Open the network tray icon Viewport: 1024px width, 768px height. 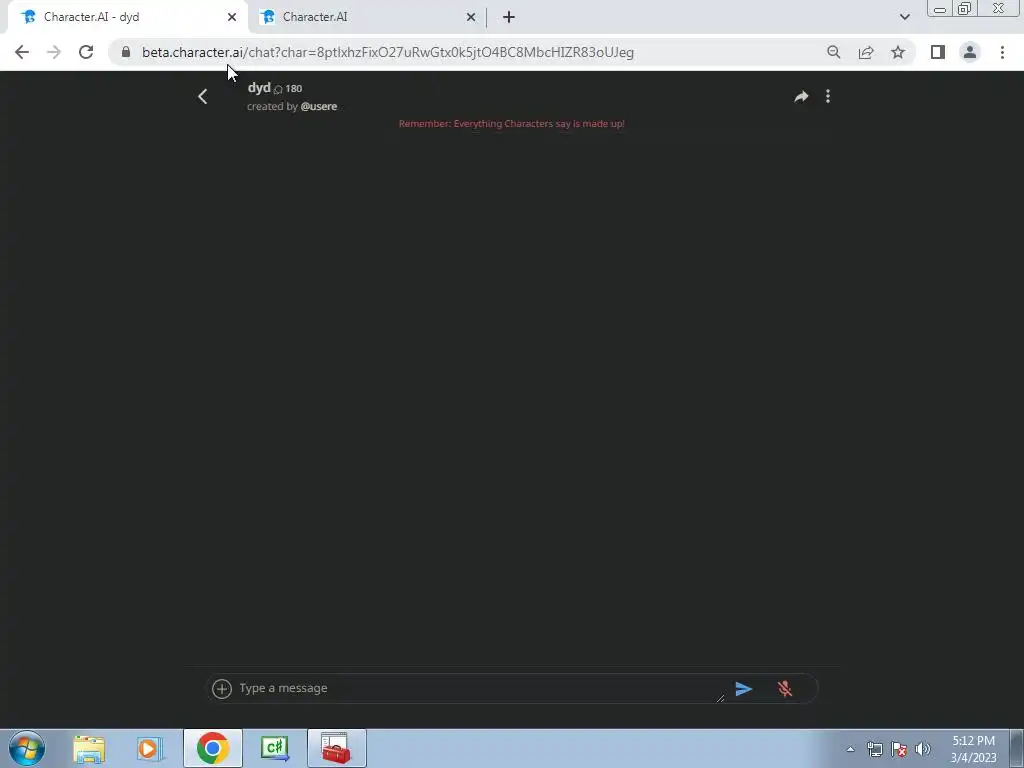point(874,749)
